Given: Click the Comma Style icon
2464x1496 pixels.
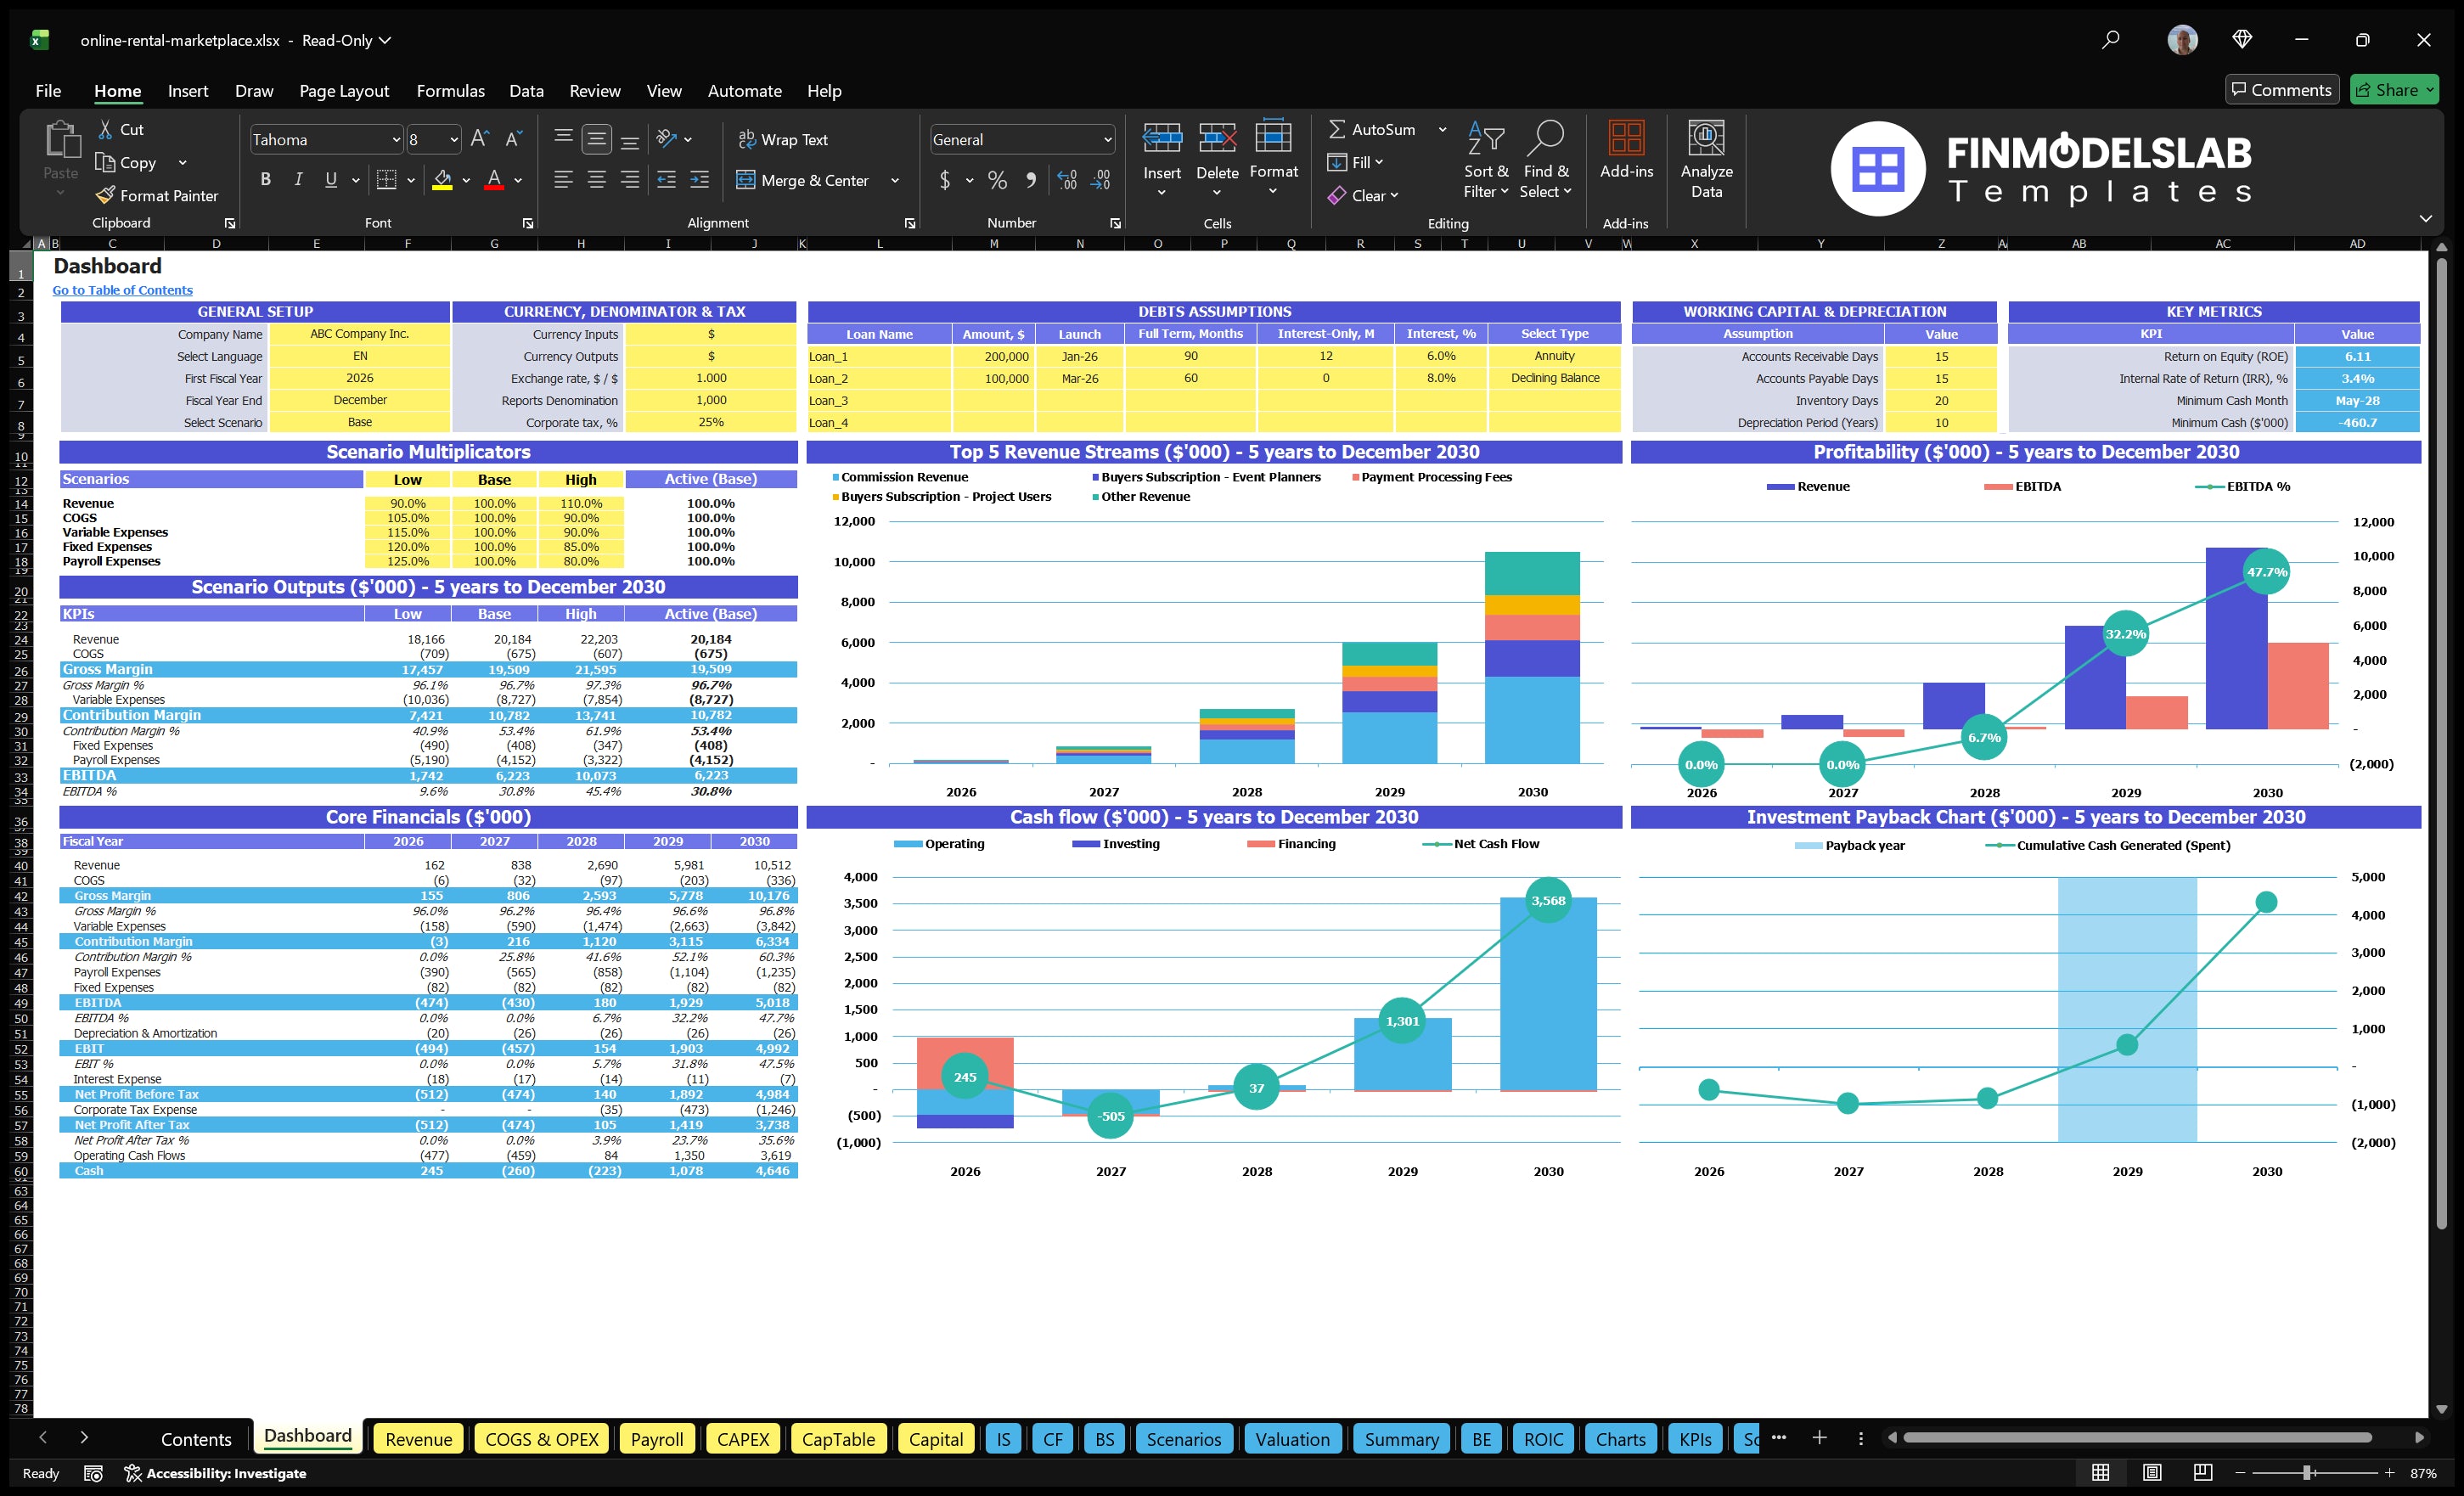Looking at the screenshot, I should click(x=1031, y=181).
